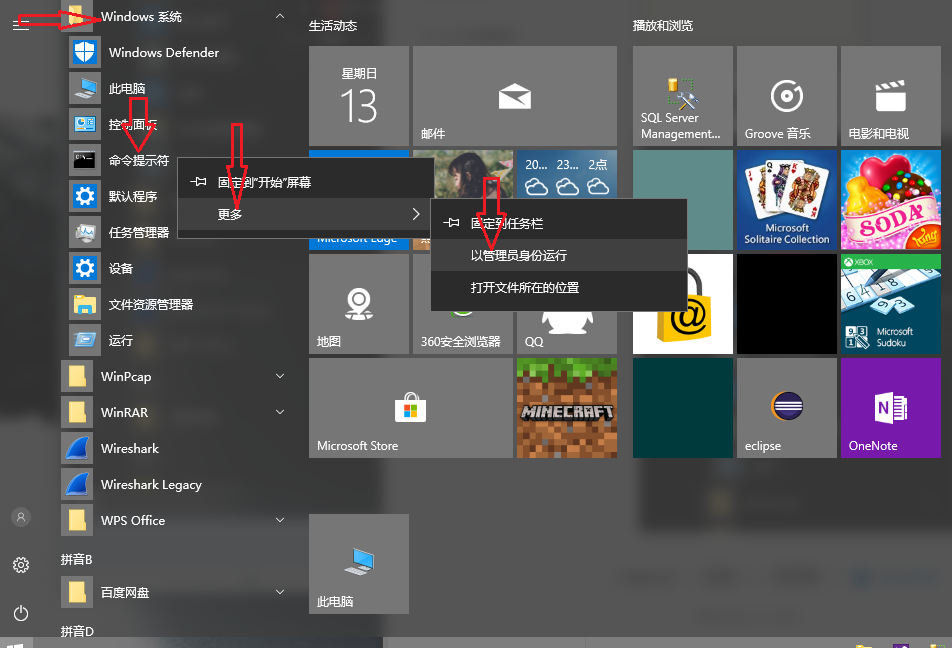Image resolution: width=952 pixels, height=648 pixels.
Task: Expand the WinPcap folder
Action: (x=280, y=376)
